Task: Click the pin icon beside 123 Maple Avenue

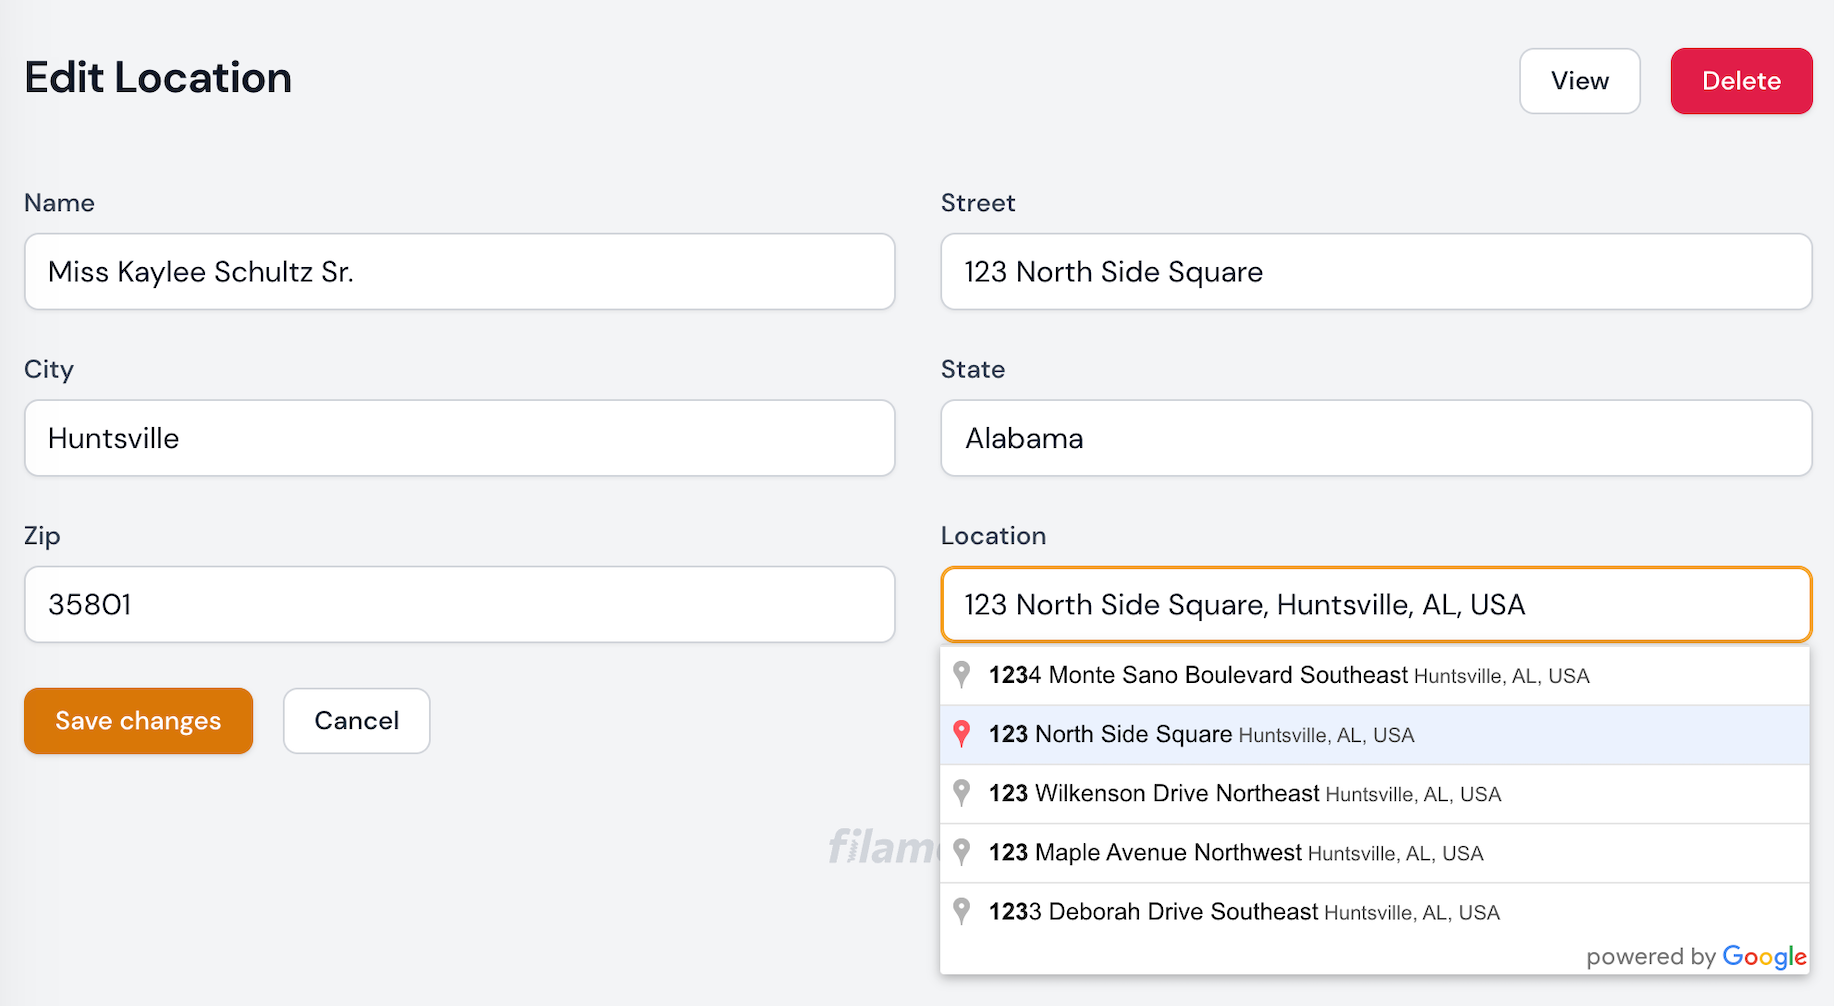Action: (961, 852)
